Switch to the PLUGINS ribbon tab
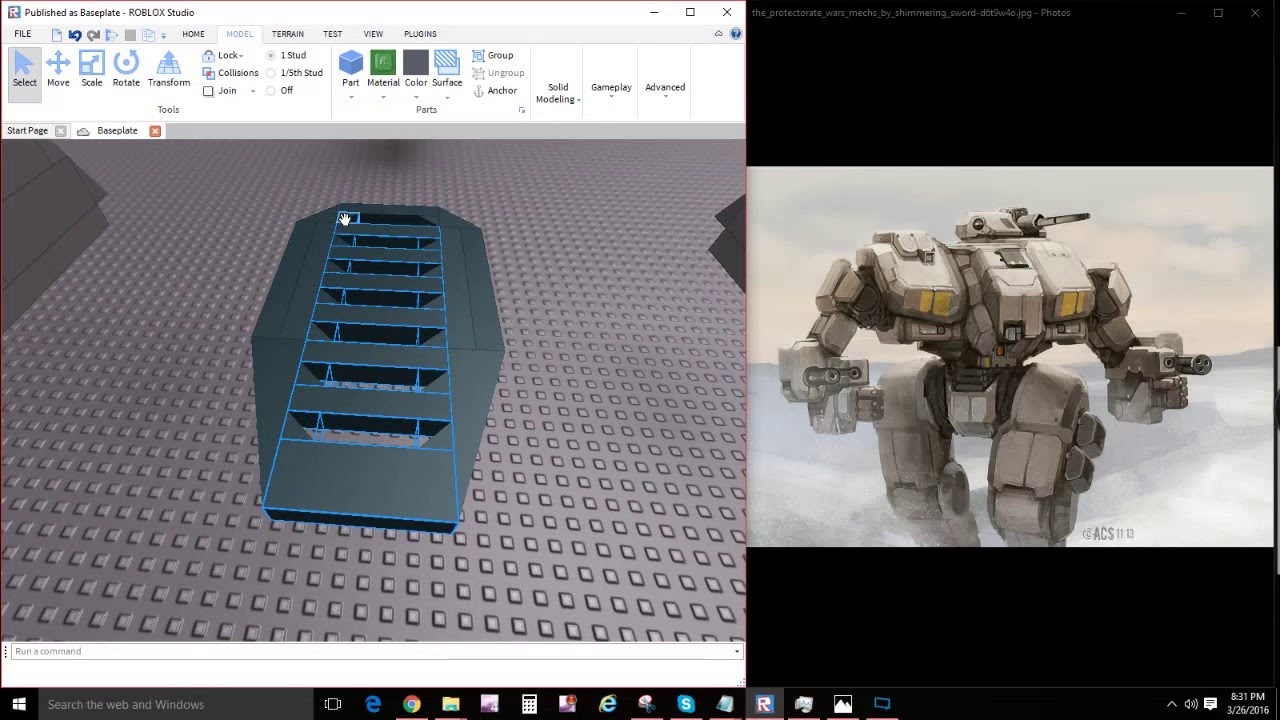The width and height of the screenshot is (1280, 720). click(x=420, y=34)
